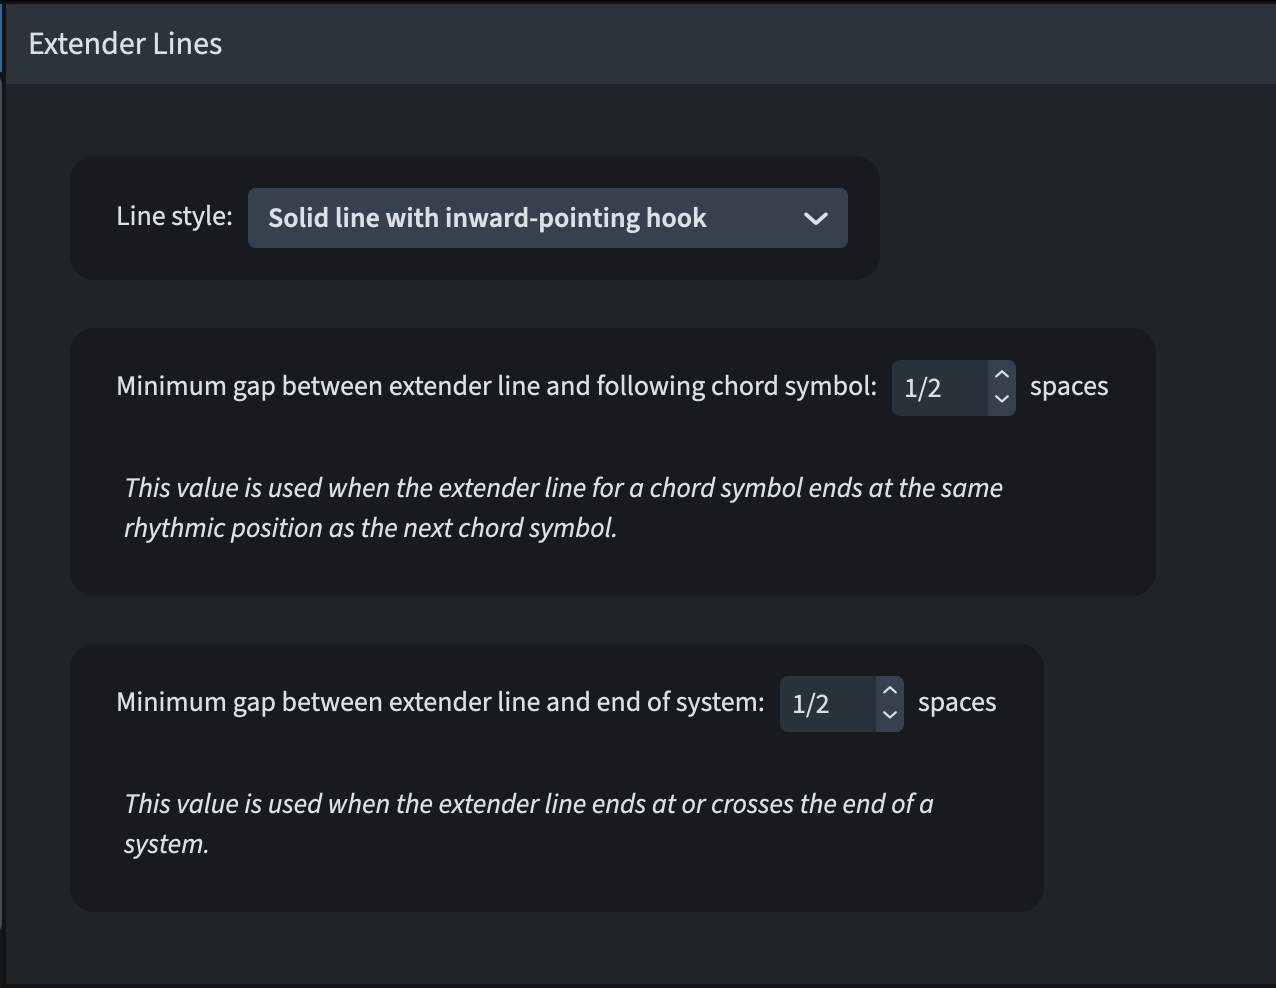Image resolution: width=1276 pixels, height=988 pixels.
Task: Click the italic note about same rhythmic position
Action: pyautogui.click(x=562, y=508)
